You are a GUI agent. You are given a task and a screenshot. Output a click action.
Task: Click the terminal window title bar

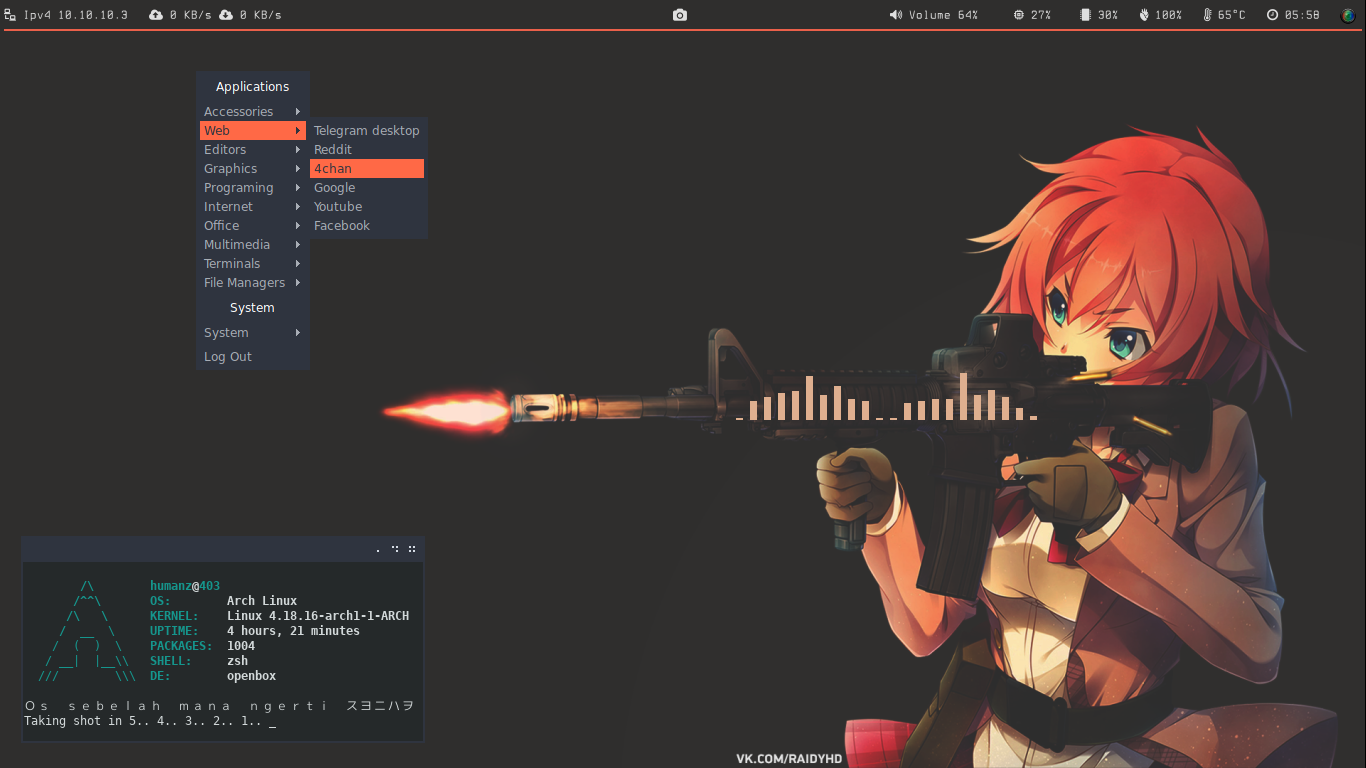223,549
